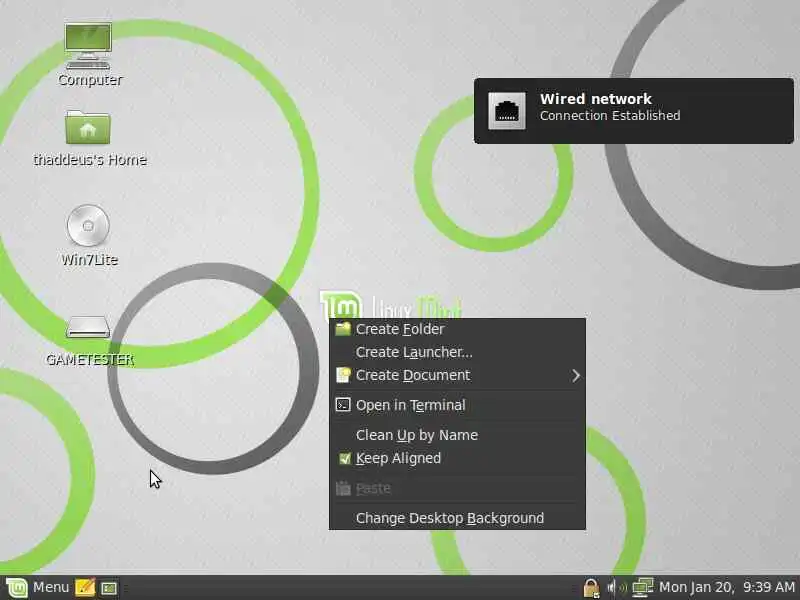The height and width of the screenshot is (600, 800).
Task: Choose Create Launcher... from the context menu
Action: point(457,353)
